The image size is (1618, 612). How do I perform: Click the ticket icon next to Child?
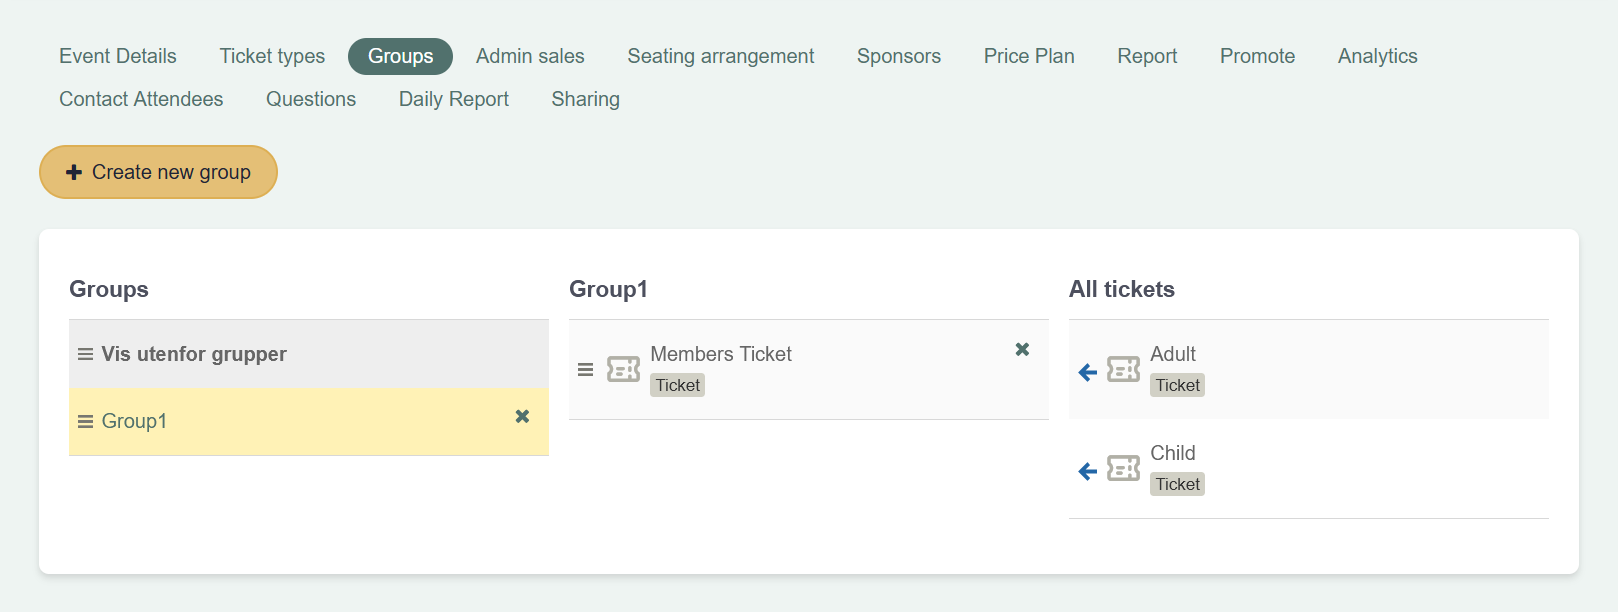coord(1123,468)
